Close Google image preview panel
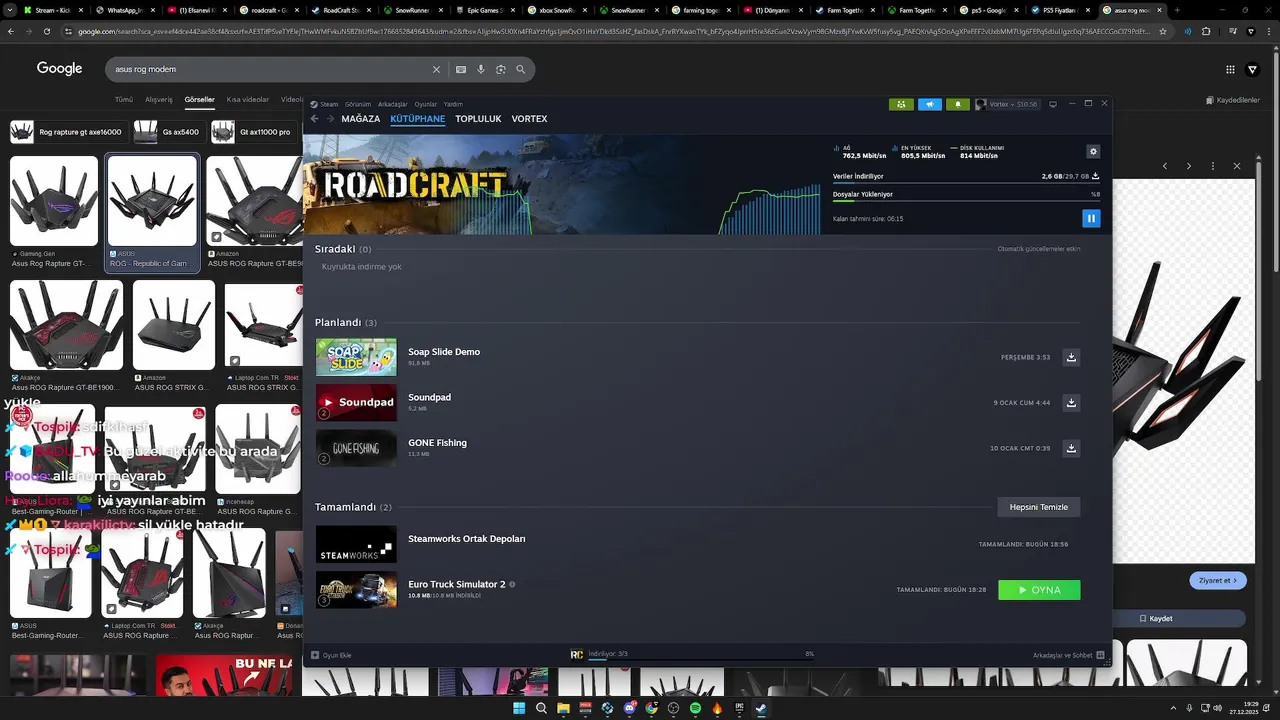1280x720 pixels. pyautogui.click(x=1237, y=165)
